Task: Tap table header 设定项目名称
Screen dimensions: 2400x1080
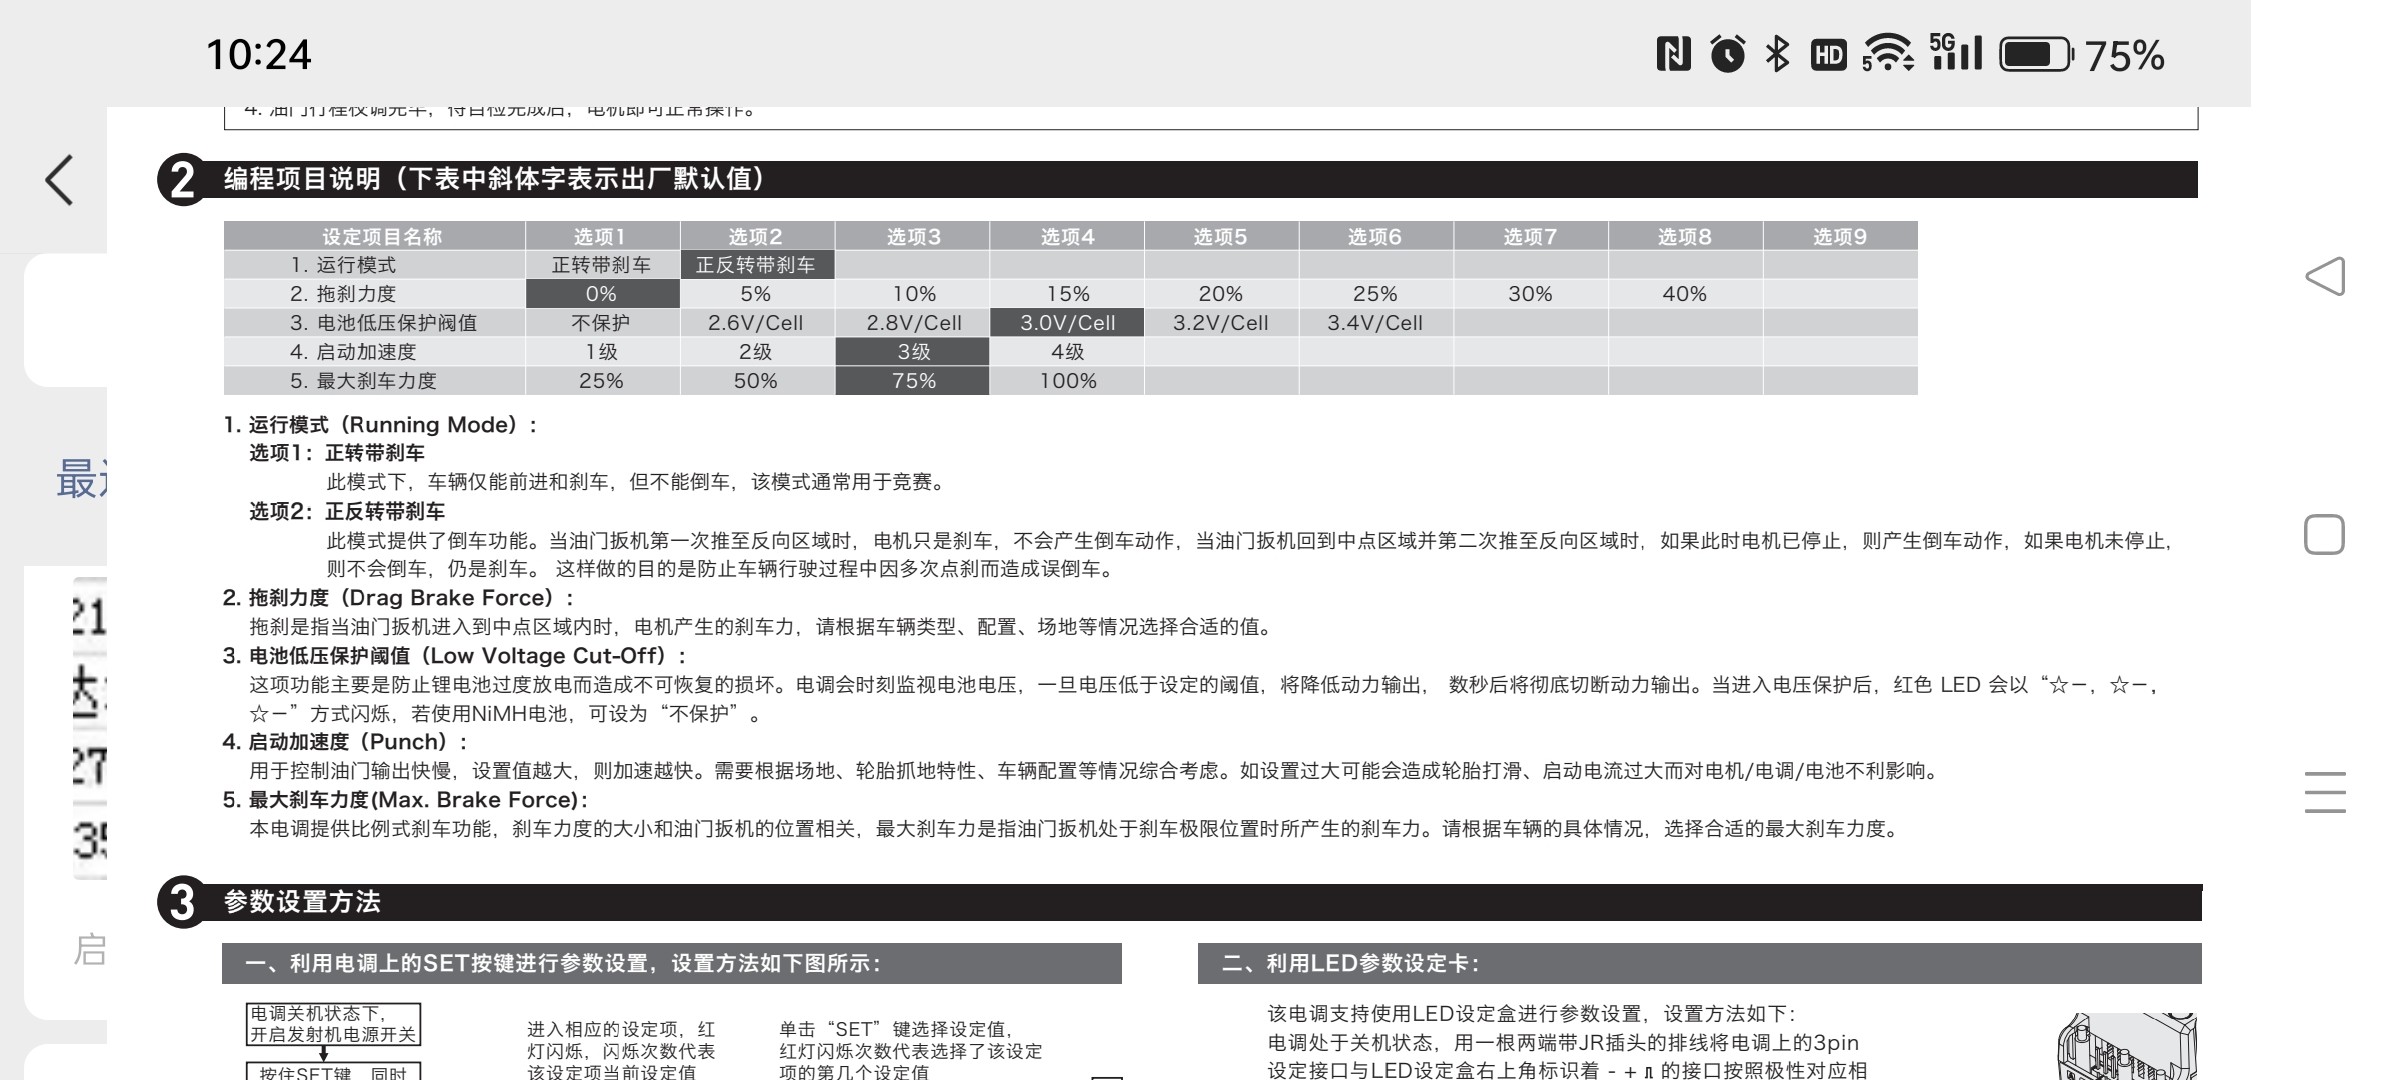Action: point(375,236)
